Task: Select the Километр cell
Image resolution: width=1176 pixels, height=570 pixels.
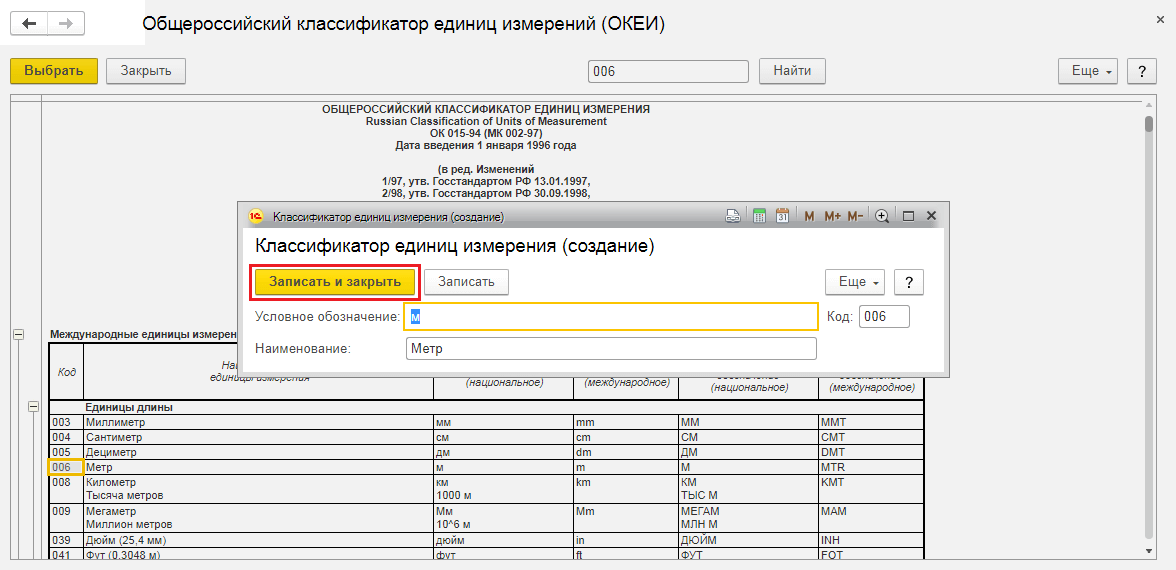Action: tap(258, 489)
